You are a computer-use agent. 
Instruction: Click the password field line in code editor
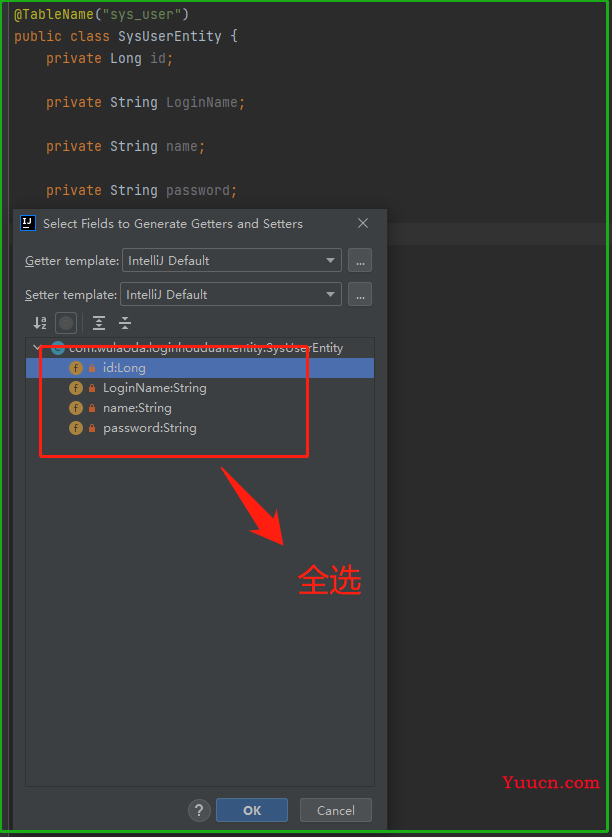[x=141, y=191]
